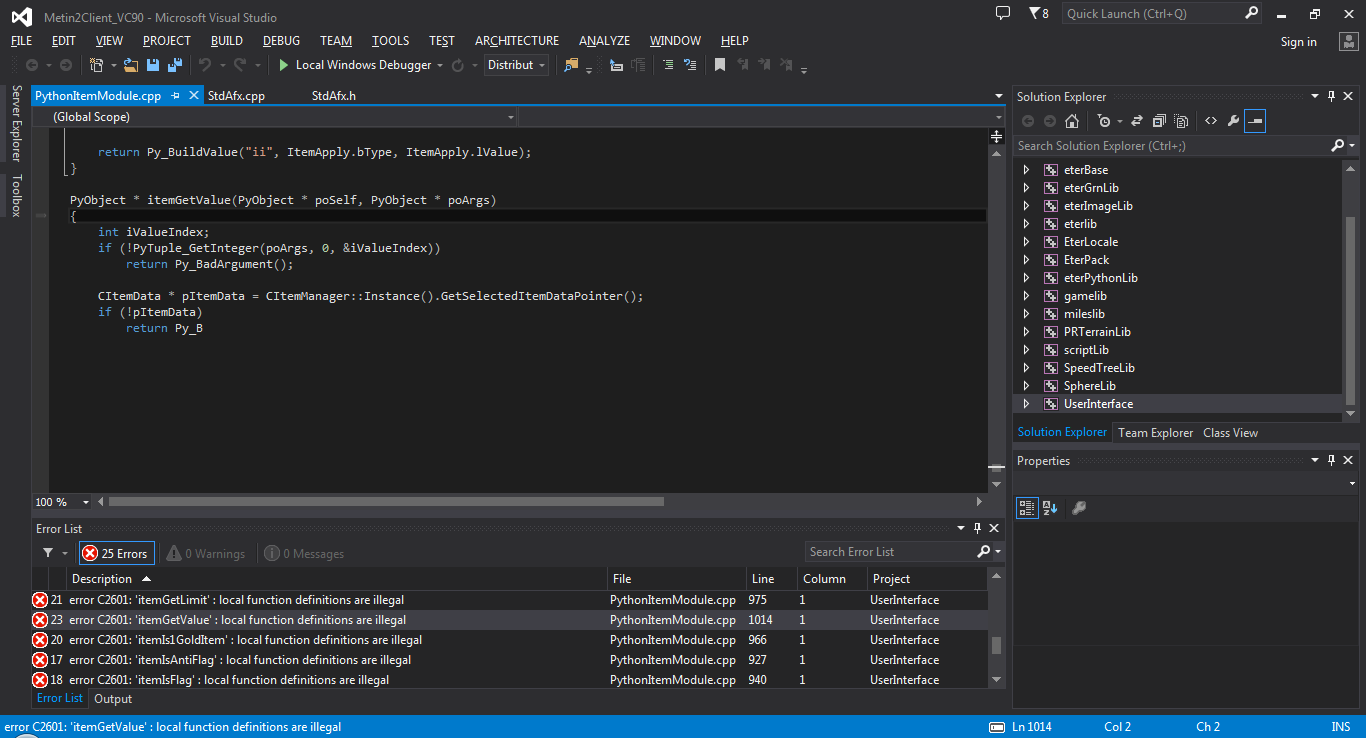Image resolution: width=1366 pixels, height=738 pixels.
Task: Click the Categorized icon in Properties panel
Action: coord(1027,508)
